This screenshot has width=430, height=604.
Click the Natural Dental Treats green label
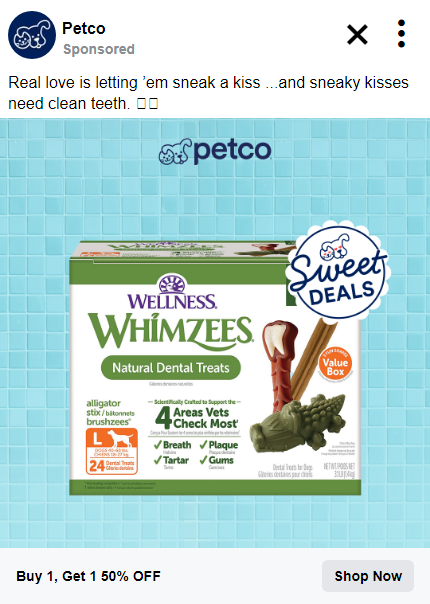pyautogui.click(x=171, y=367)
